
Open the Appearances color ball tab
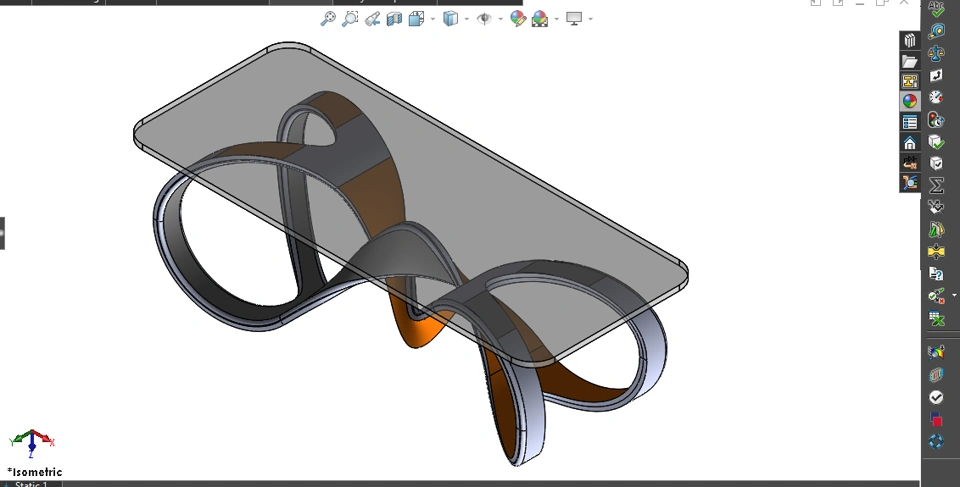[910, 101]
